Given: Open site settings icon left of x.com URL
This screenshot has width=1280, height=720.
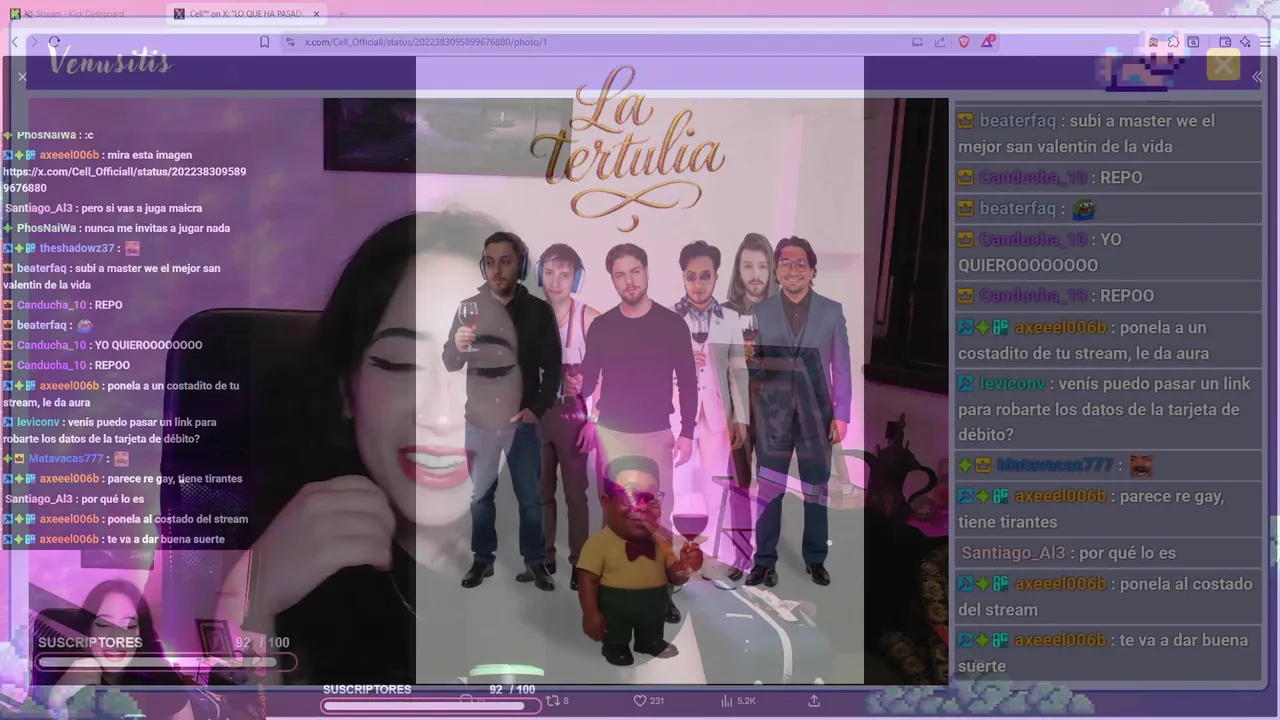Looking at the screenshot, I should pos(290,42).
